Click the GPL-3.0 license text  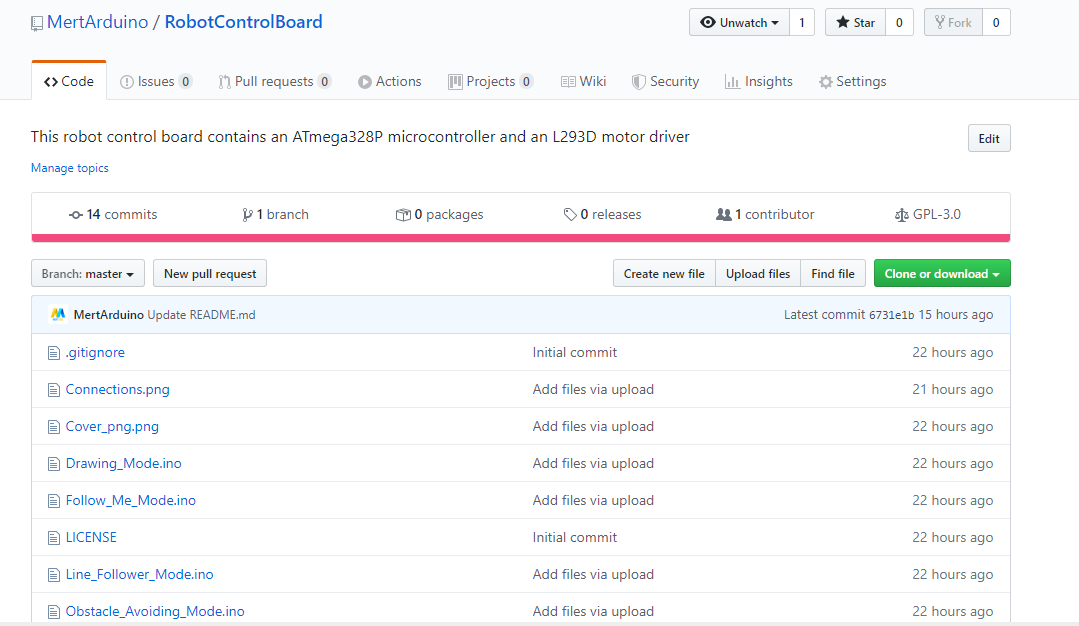[937, 215]
